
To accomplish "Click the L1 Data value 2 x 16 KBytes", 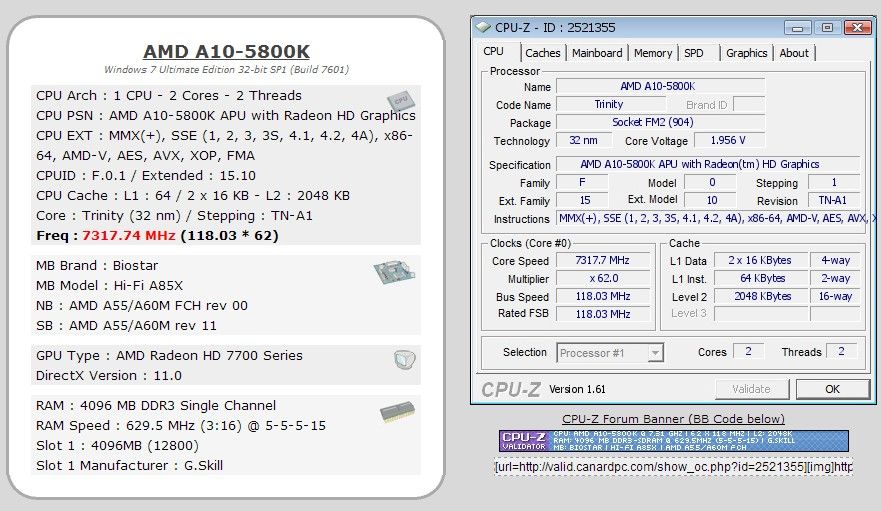I will (760, 260).
